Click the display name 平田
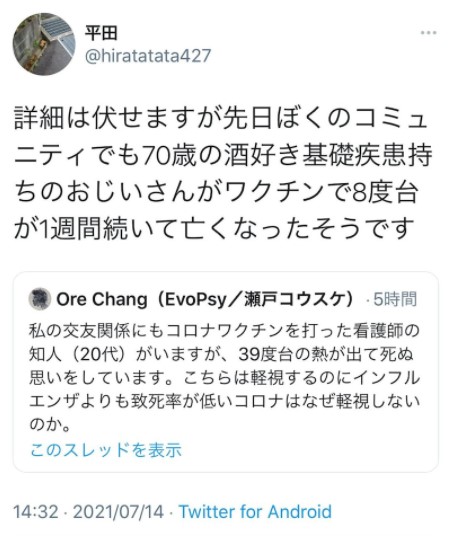This screenshot has height=536, width=453. point(101,33)
